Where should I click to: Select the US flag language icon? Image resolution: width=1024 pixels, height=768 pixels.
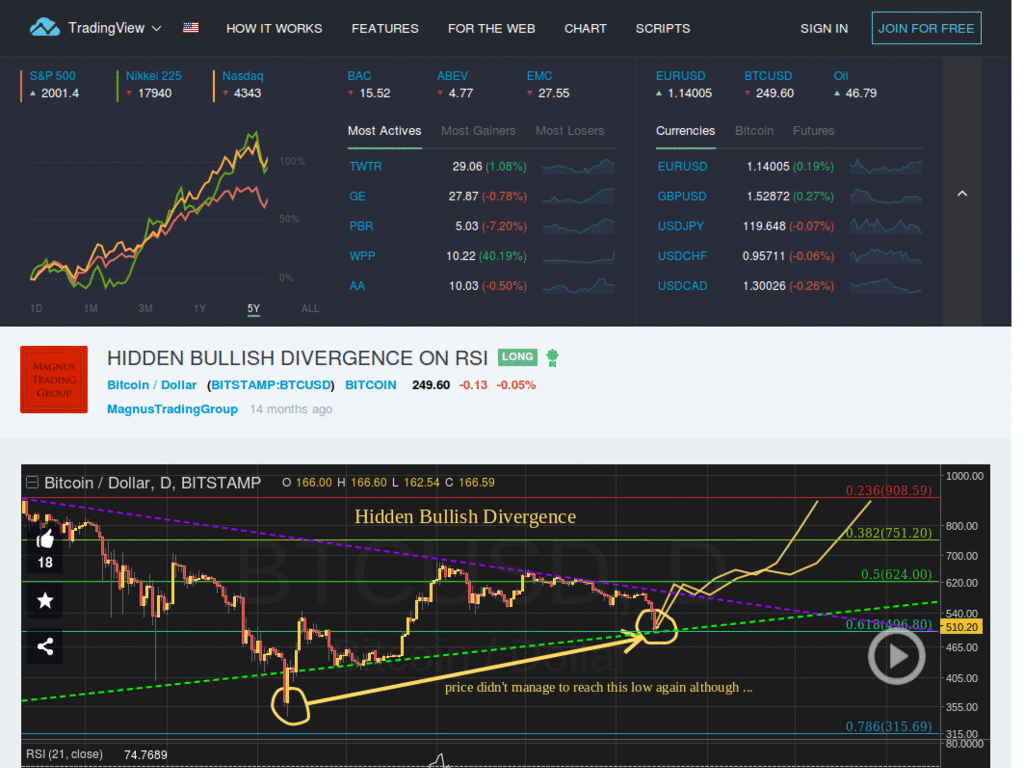pos(191,28)
